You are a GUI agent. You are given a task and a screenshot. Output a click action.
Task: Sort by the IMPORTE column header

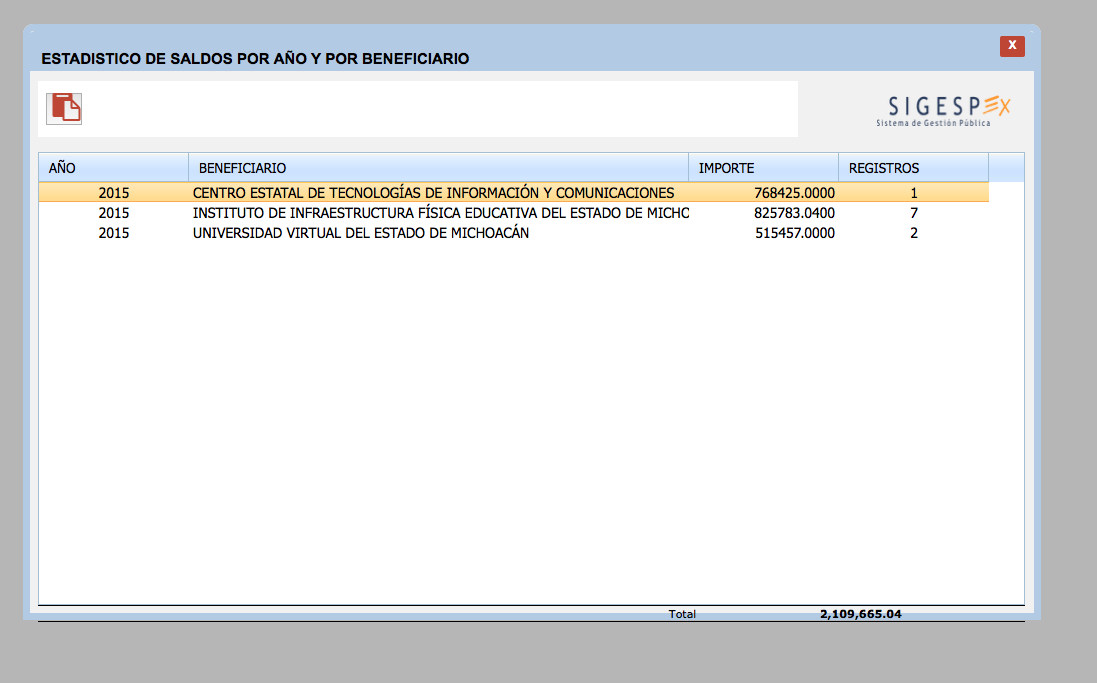[763, 168]
